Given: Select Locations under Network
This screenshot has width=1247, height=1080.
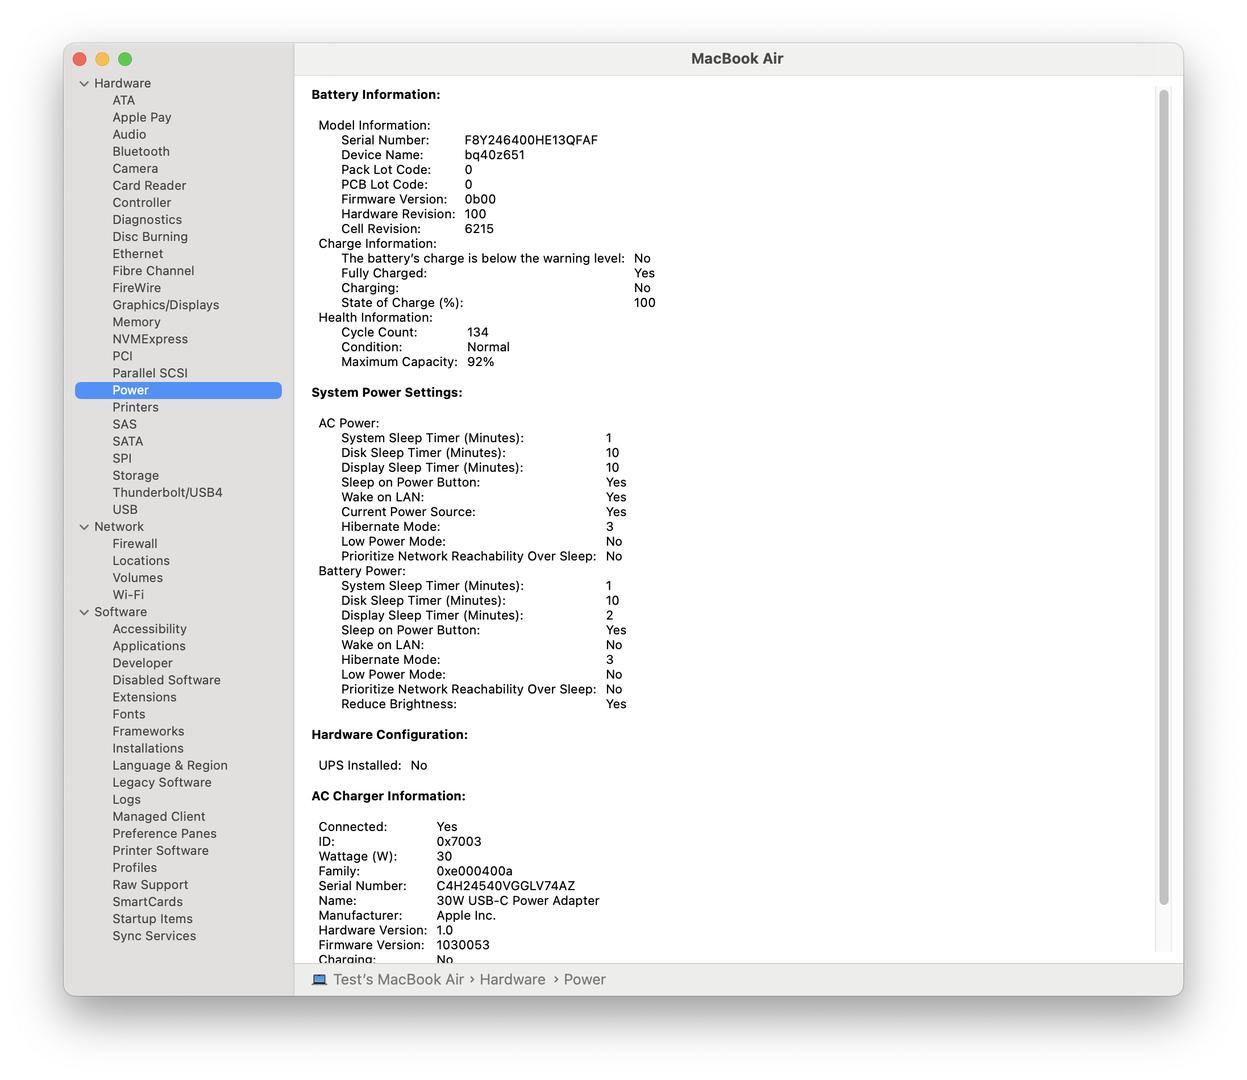Looking at the screenshot, I should (141, 561).
